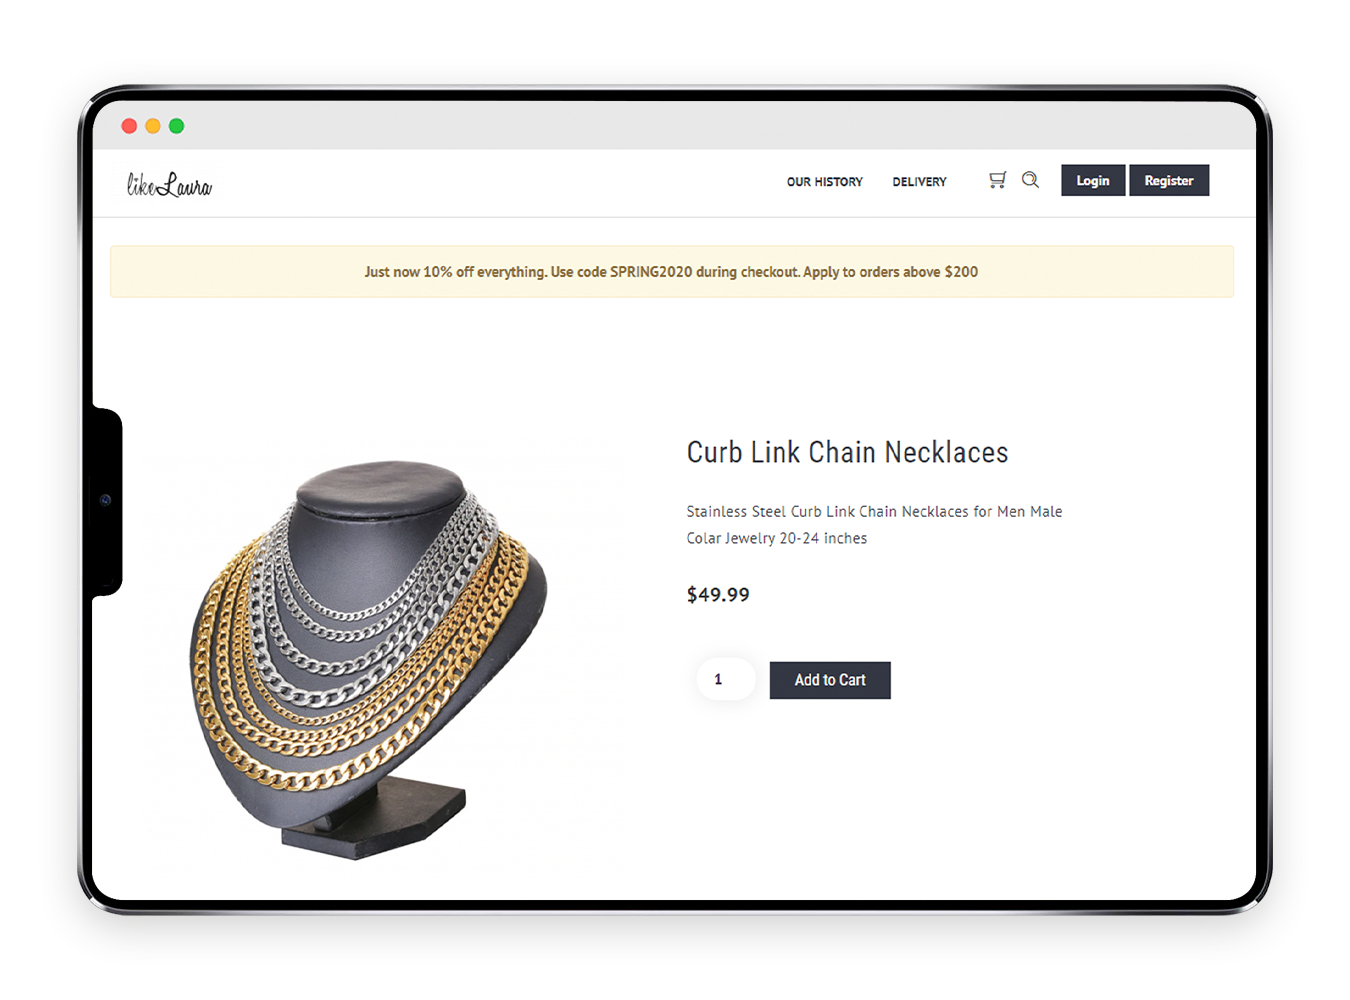Click the 'Stainless Steel Curb Link' description line

tap(874, 511)
